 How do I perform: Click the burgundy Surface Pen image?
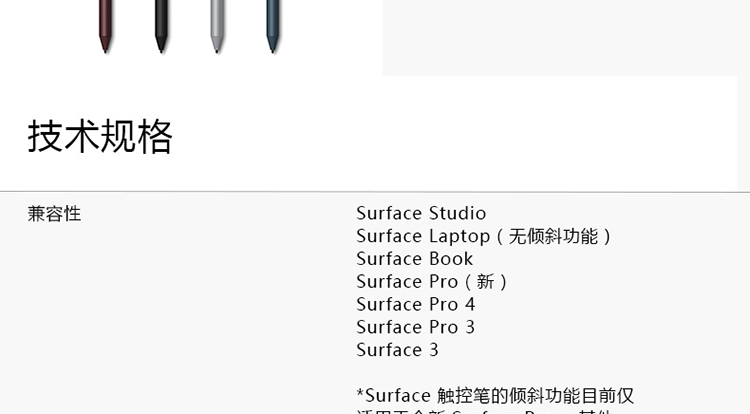point(105,26)
